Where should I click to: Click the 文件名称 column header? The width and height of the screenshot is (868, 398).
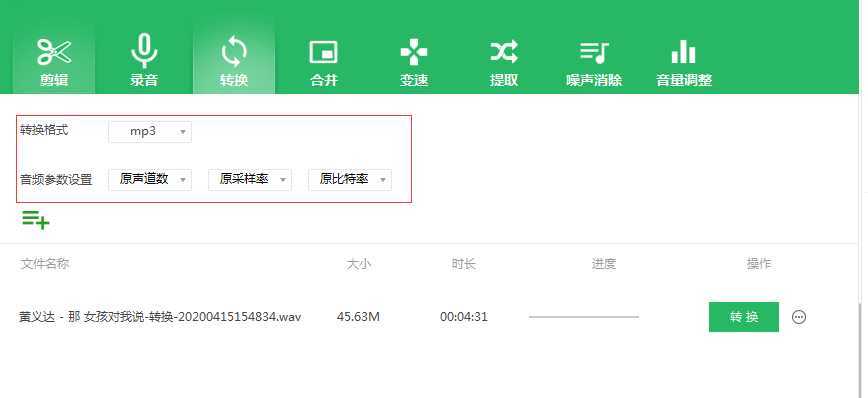(45, 263)
